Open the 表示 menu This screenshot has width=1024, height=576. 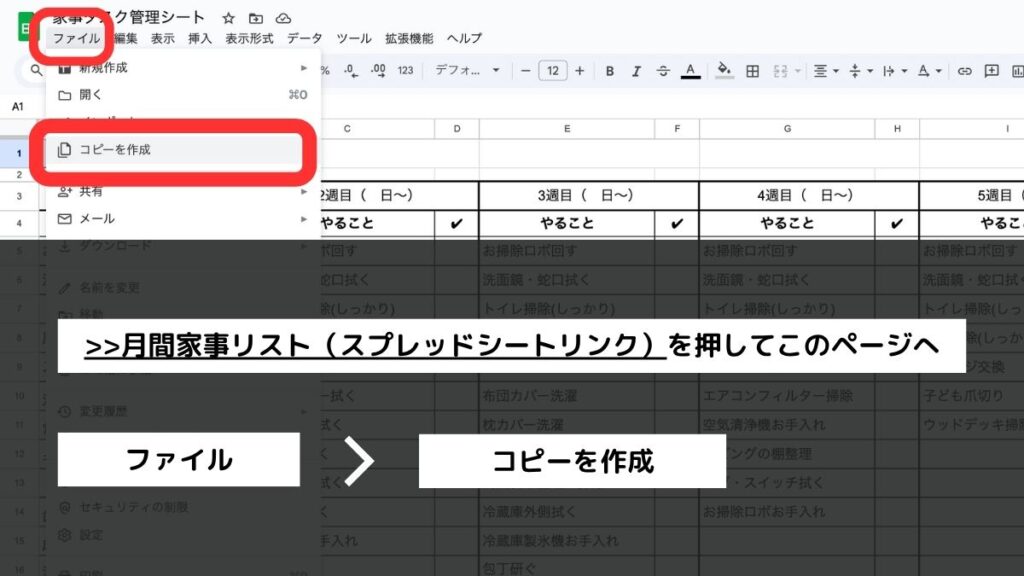(163, 39)
